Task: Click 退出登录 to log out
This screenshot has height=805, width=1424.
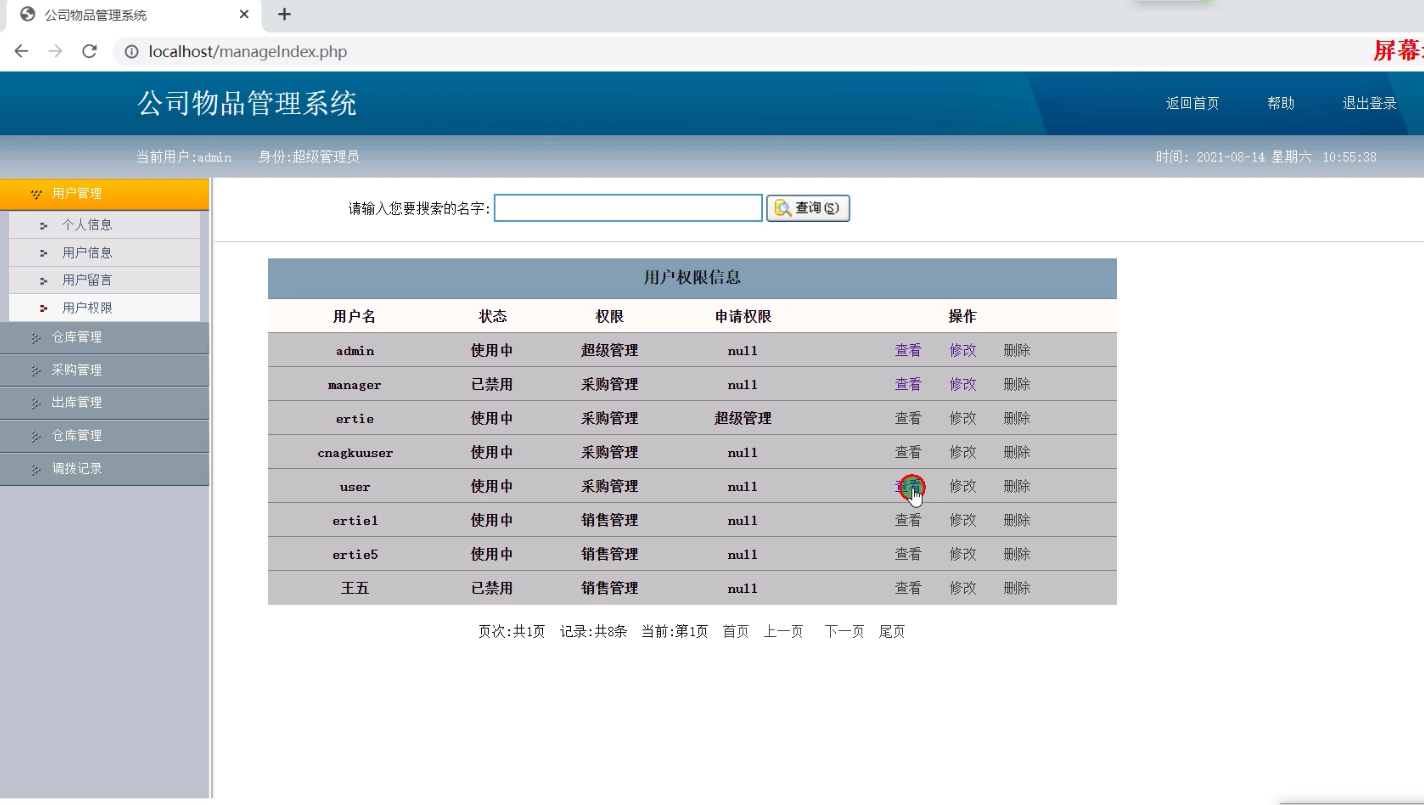Action: (1369, 104)
